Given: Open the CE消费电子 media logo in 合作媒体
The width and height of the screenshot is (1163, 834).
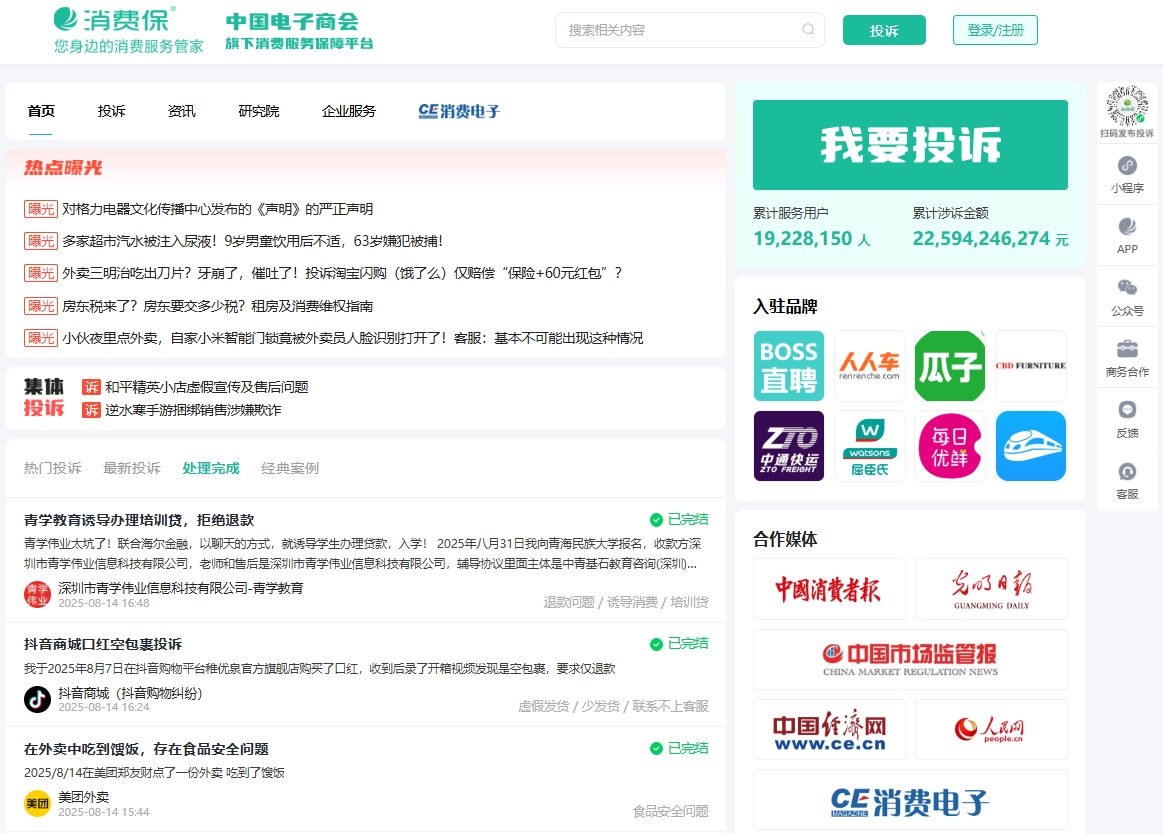Looking at the screenshot, I should tap(910, 800).
